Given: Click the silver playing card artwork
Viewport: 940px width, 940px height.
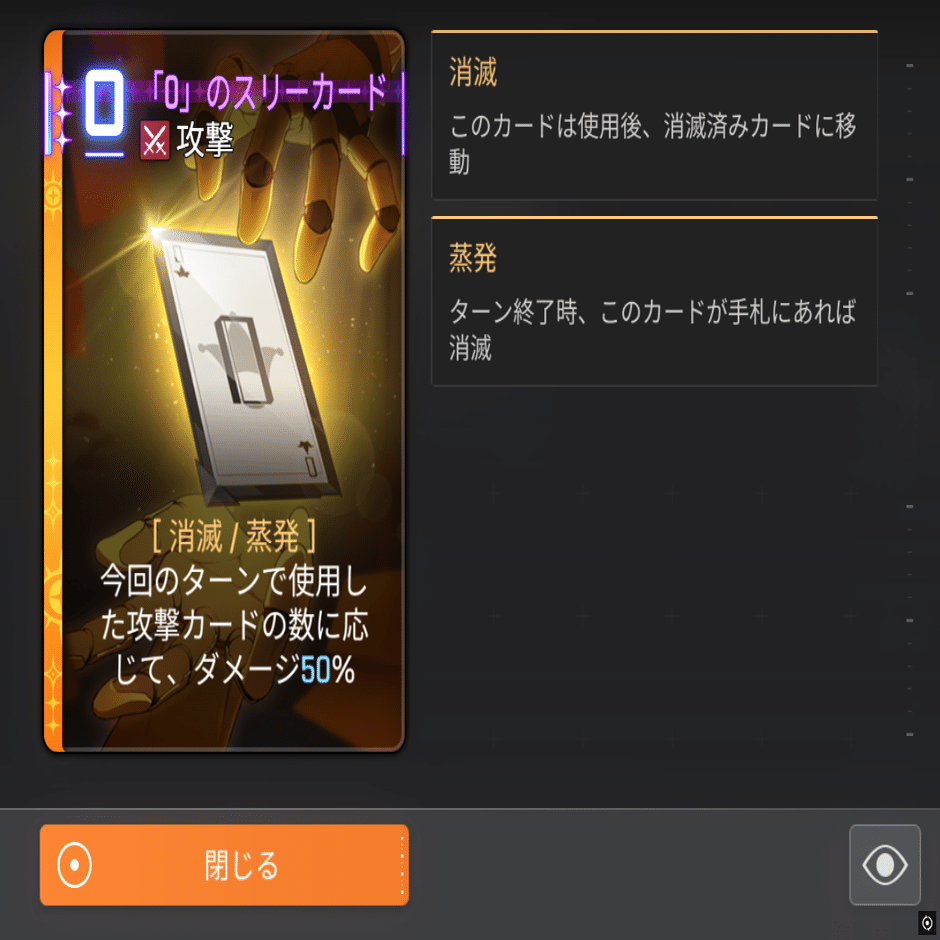Looking at the screenshot, I should click(245, 366).
